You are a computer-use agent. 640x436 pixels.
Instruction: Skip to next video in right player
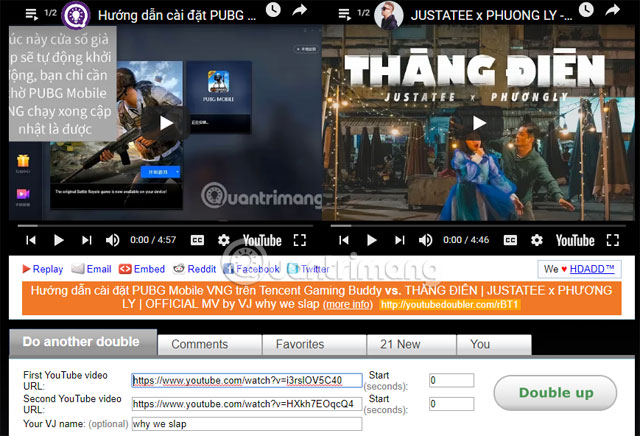[x=400, y=240]
